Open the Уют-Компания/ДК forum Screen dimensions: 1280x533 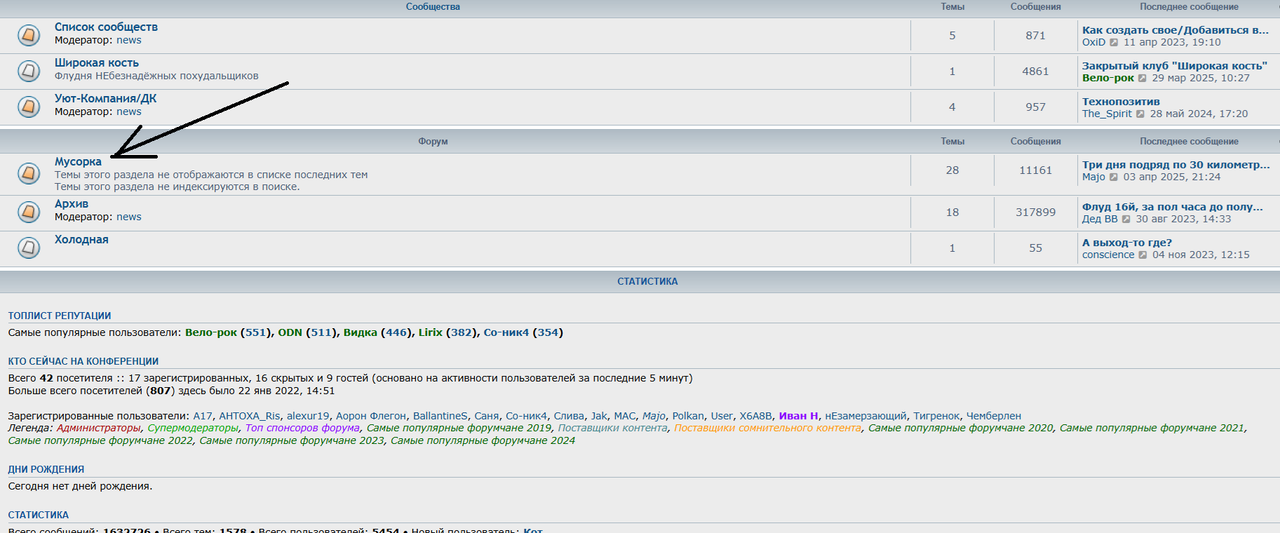tap(105, 99)
